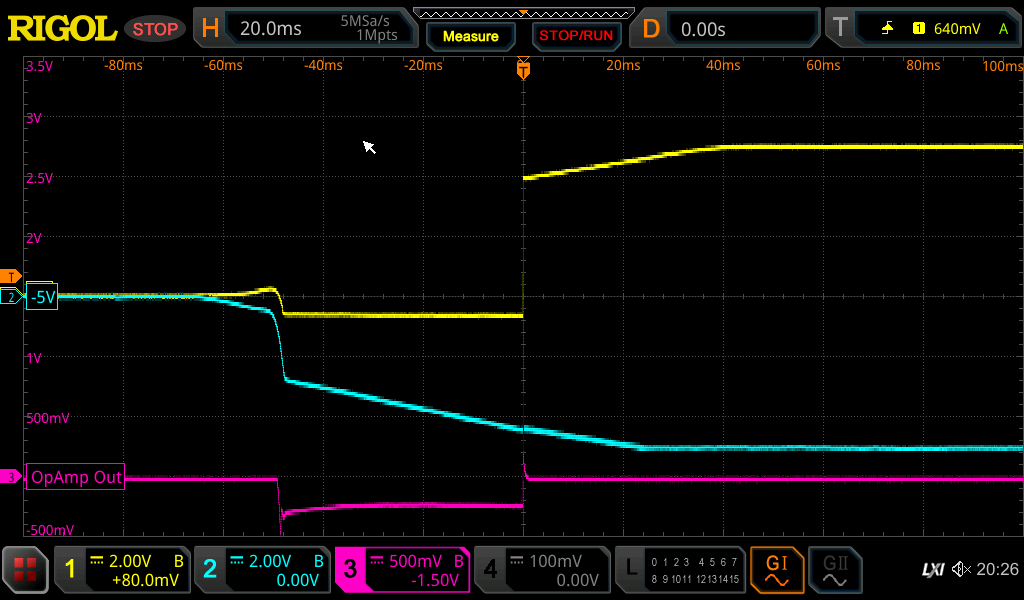Click the horizontal trigger position marker atop grid
This screenshot has height=600, width=1024.
[522, 69]
